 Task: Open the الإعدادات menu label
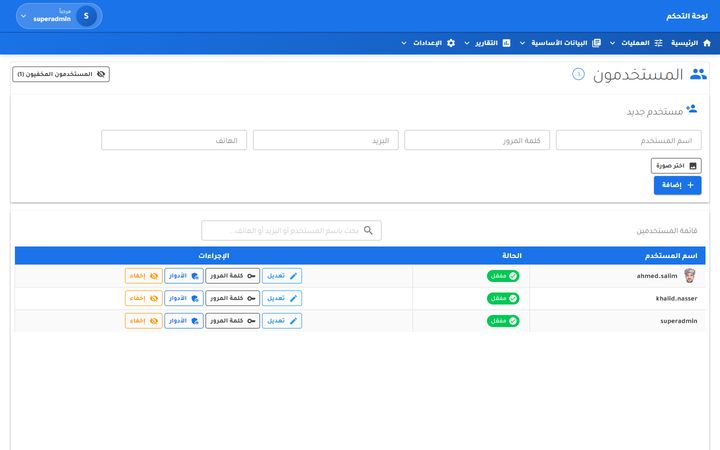coord(428,43)
